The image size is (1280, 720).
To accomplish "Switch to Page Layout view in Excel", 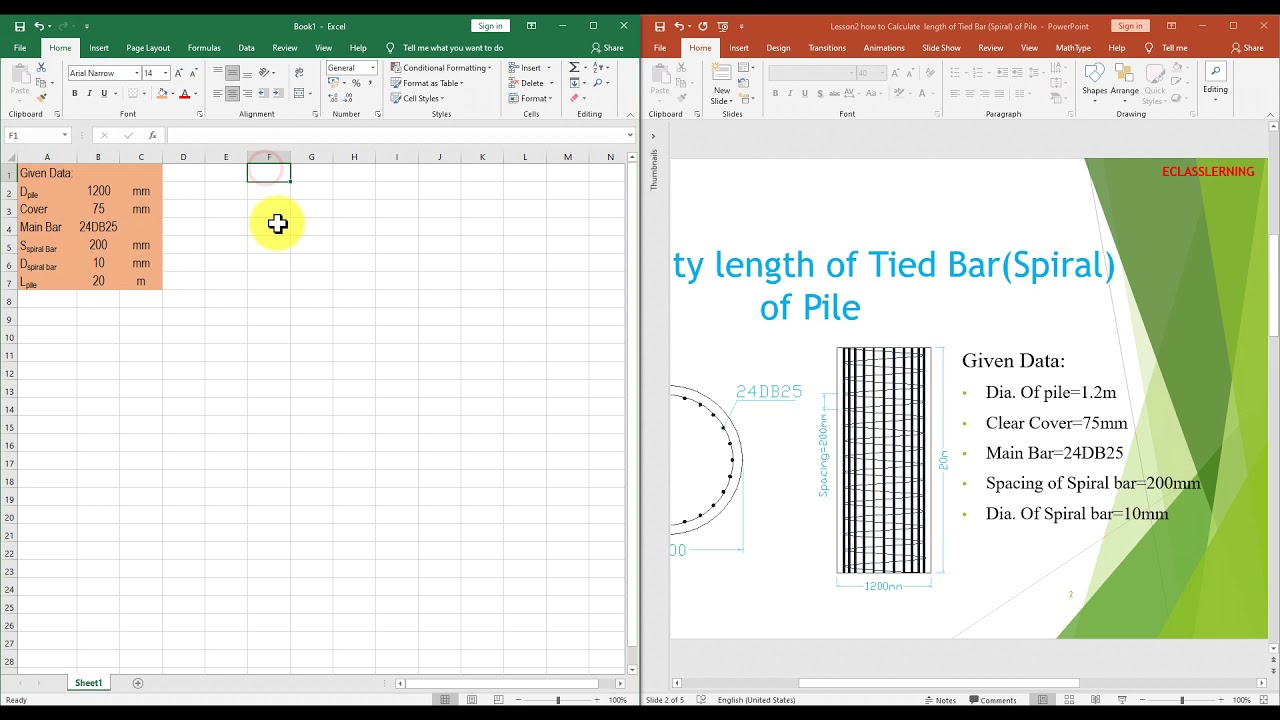I will pos(472,700).
